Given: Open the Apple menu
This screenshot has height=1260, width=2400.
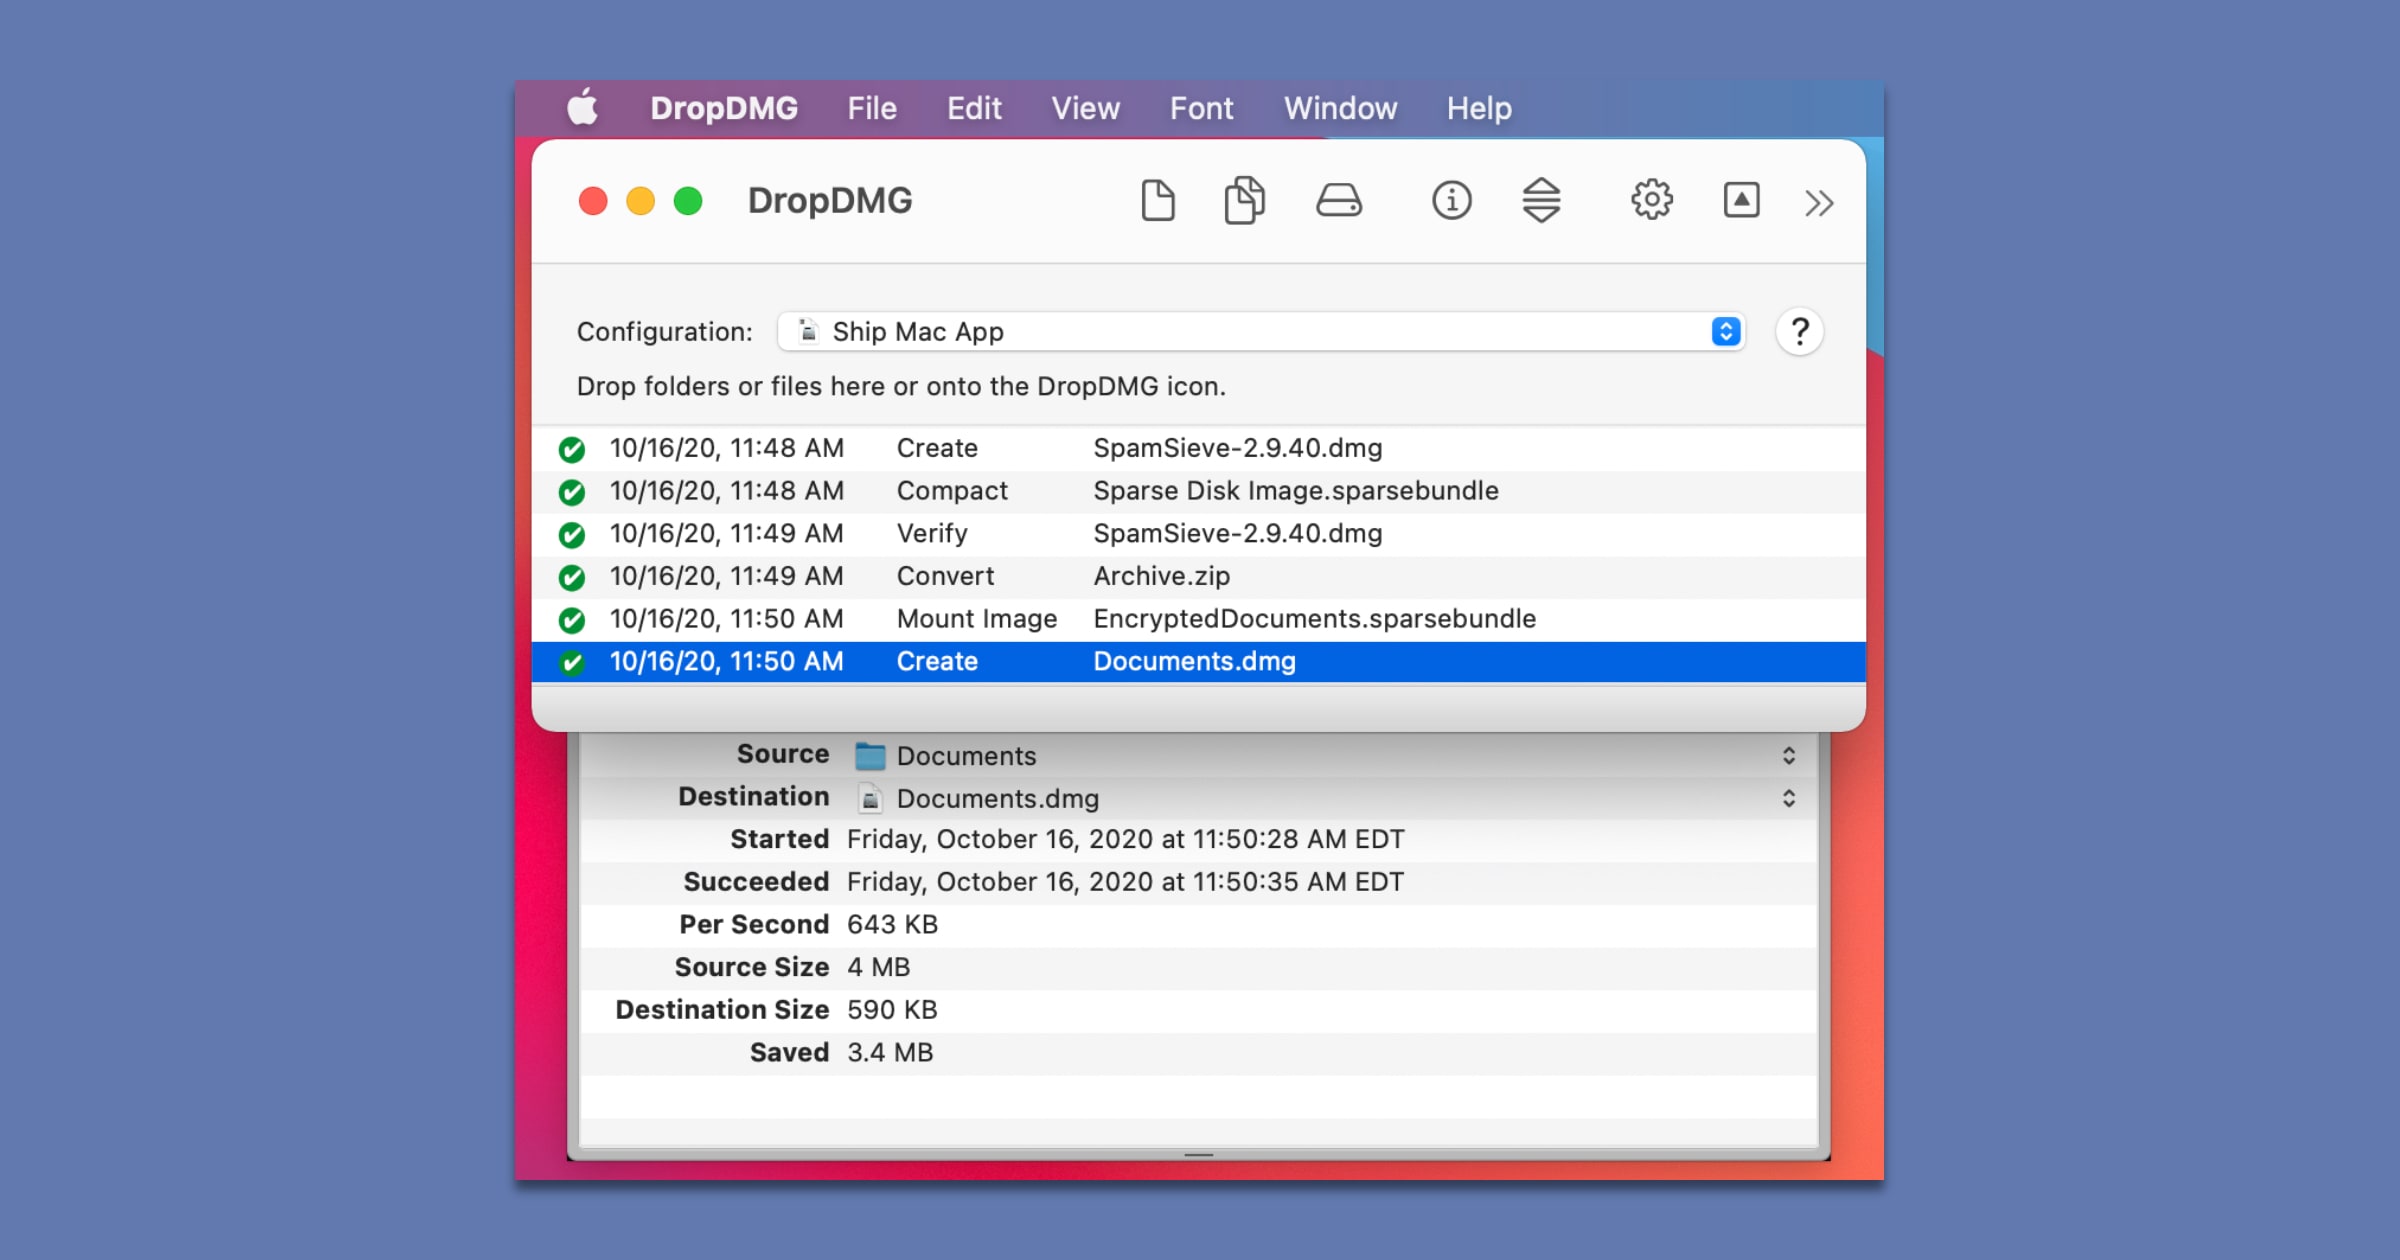Looking at the screenshot, I should [583, 108].
